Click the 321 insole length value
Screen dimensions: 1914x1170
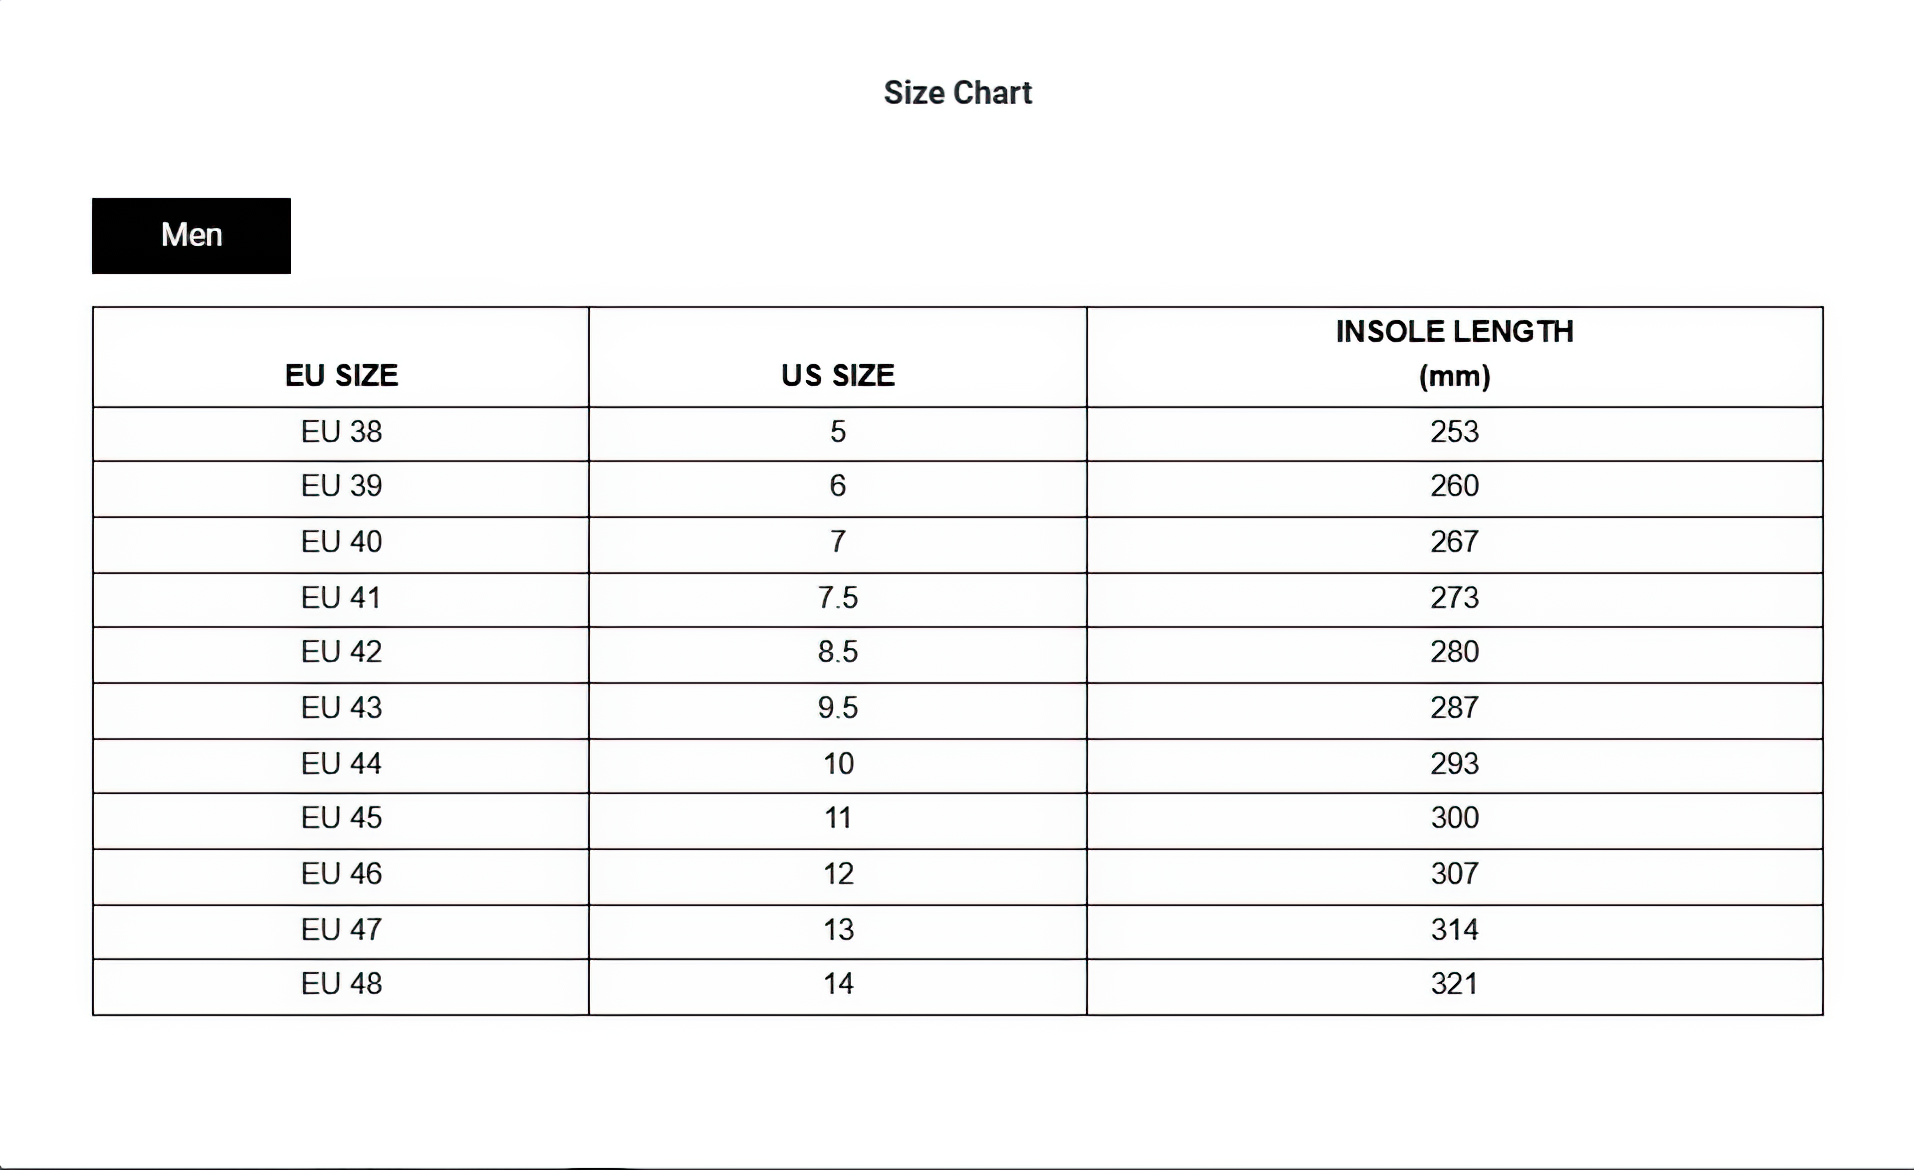click(1454, 984)
